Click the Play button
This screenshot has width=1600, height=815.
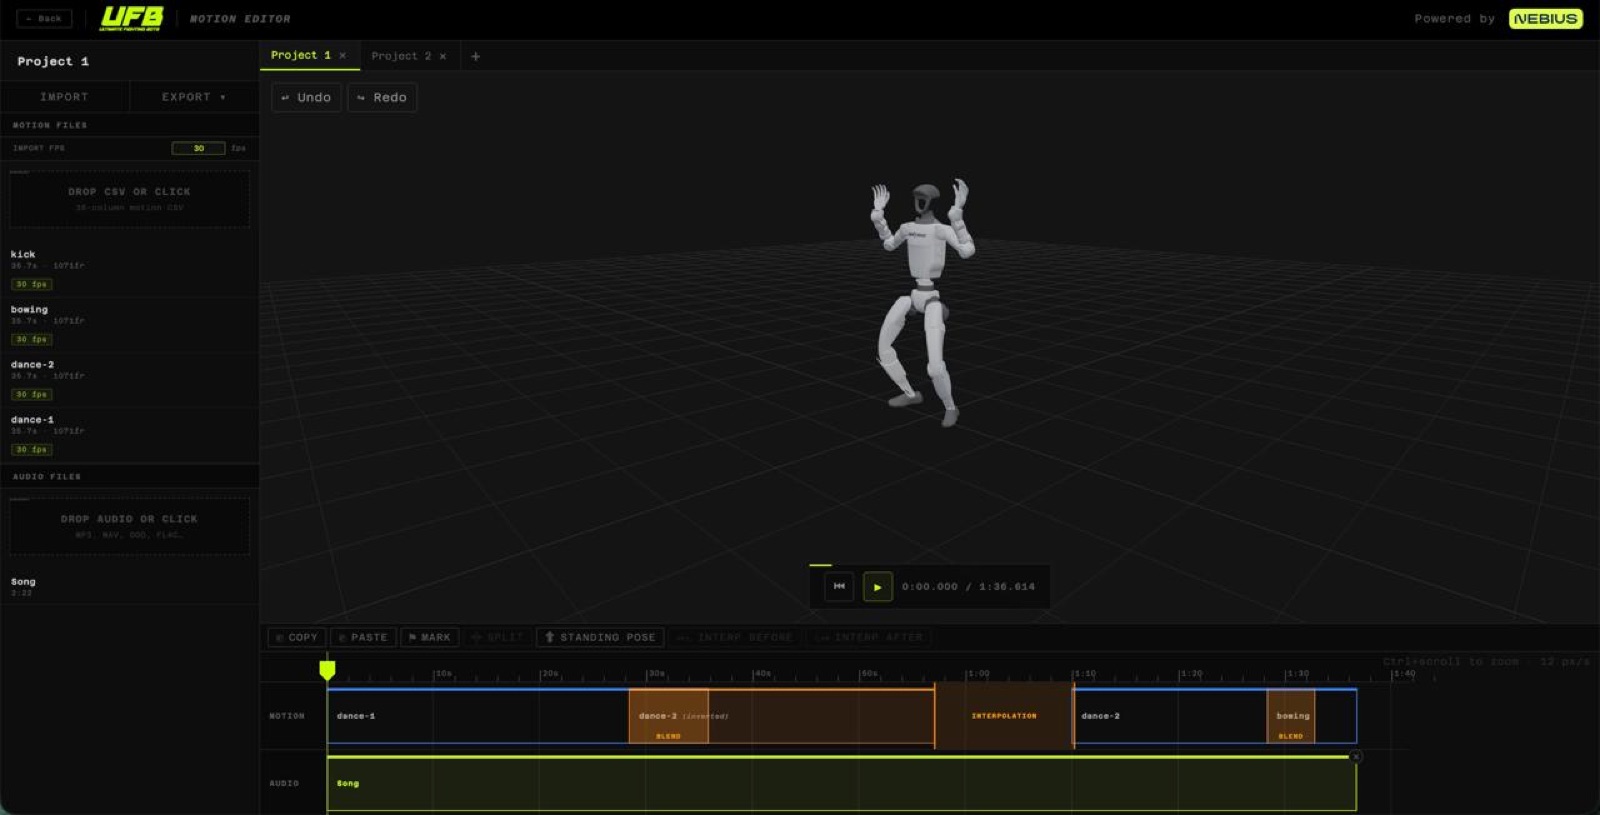click(877, 586)
